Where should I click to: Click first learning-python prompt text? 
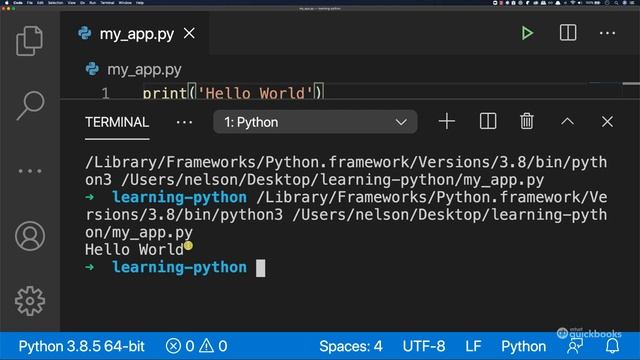click(x=180, y=197)
